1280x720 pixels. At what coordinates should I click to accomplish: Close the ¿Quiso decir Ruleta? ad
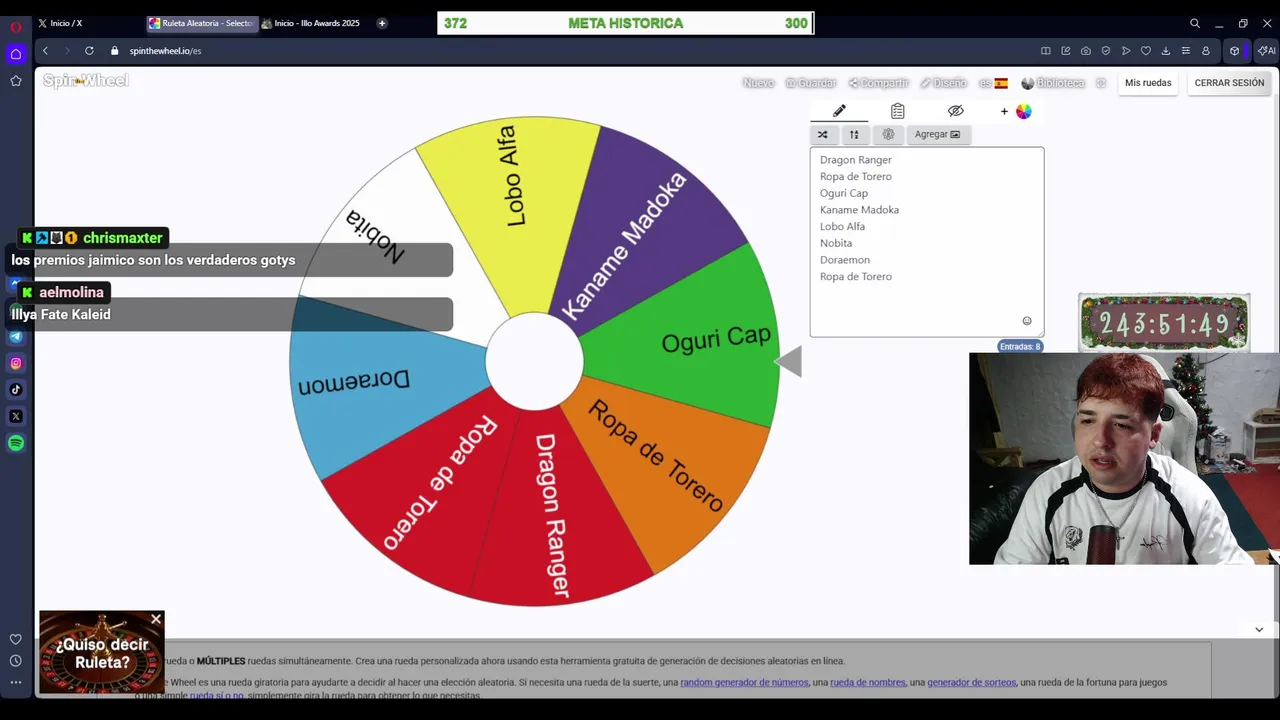156,620
